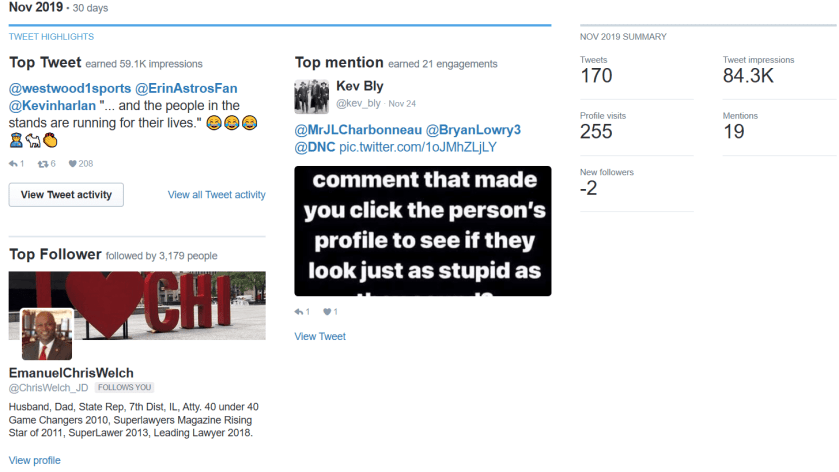The width and height of the screenshot is (839, 472).
Task: Click the View Tweet activity button
Action: tap(66, 195)
